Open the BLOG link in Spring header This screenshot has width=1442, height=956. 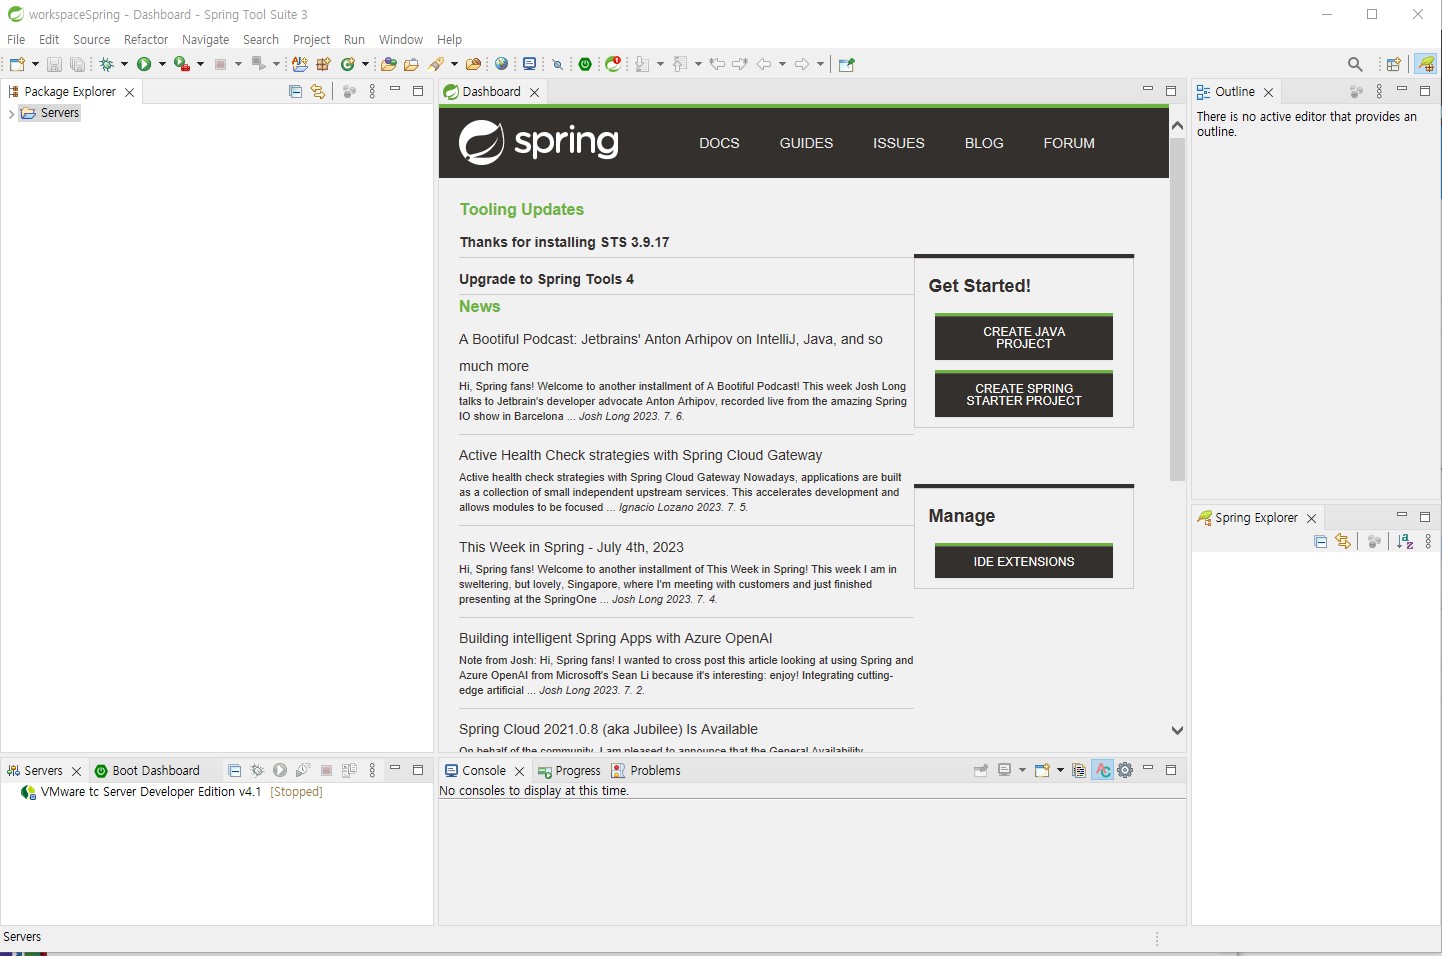[984, 143]
